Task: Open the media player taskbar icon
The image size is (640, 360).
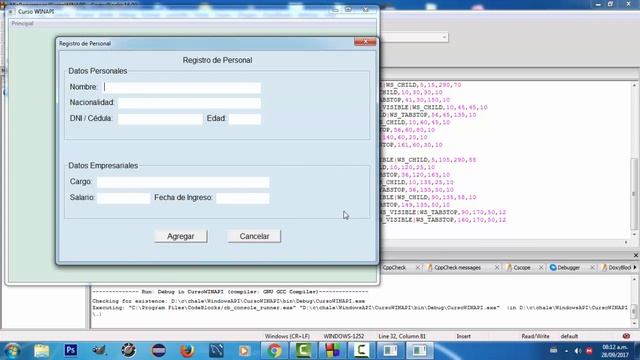Action: pos(244,351)
